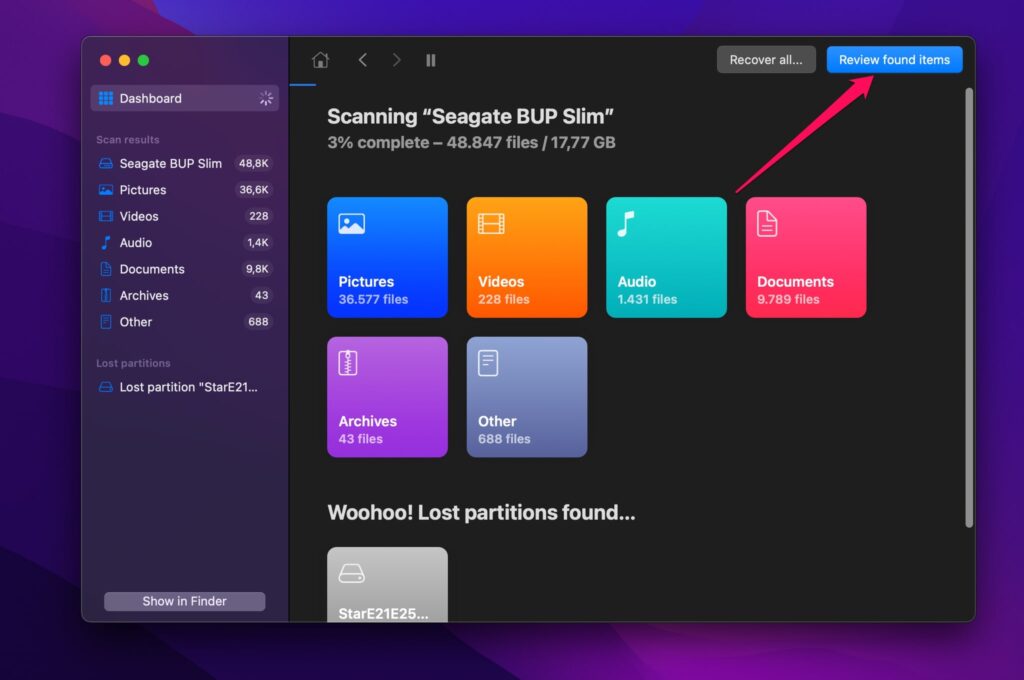Viewport: 1024px width, 680px height.
Task: Click the 43 Archives count badge in sidebar
Action: [x=261, y=295]
